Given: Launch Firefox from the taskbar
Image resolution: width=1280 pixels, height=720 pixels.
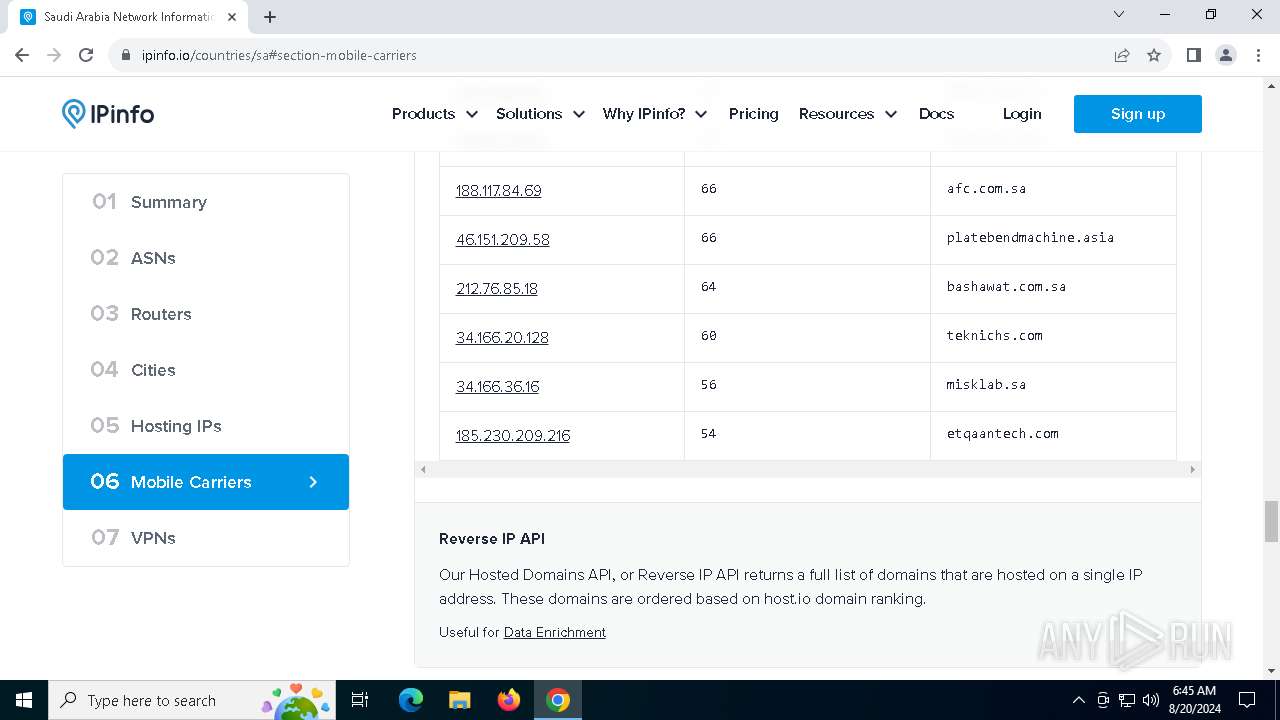Looking at the screenshot, I should [x=509, y=700].
